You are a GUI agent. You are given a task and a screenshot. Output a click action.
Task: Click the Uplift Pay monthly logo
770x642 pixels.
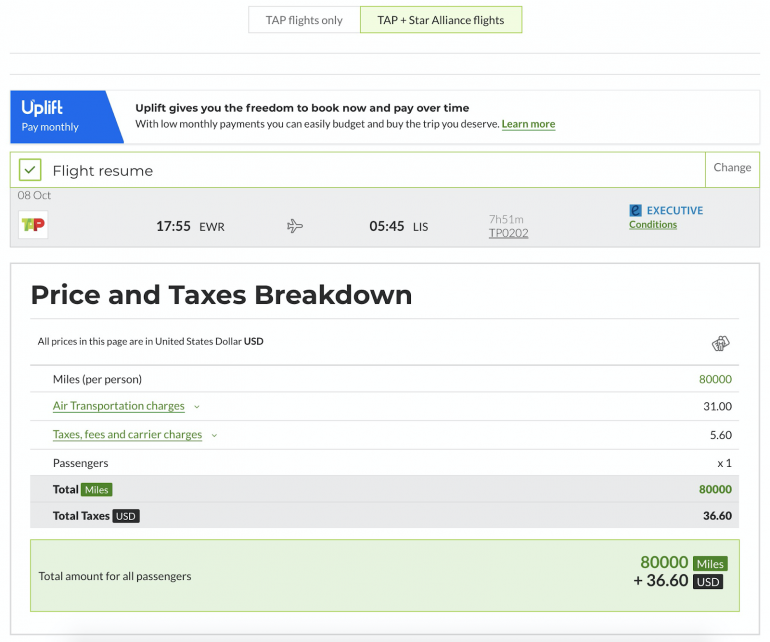60,116
